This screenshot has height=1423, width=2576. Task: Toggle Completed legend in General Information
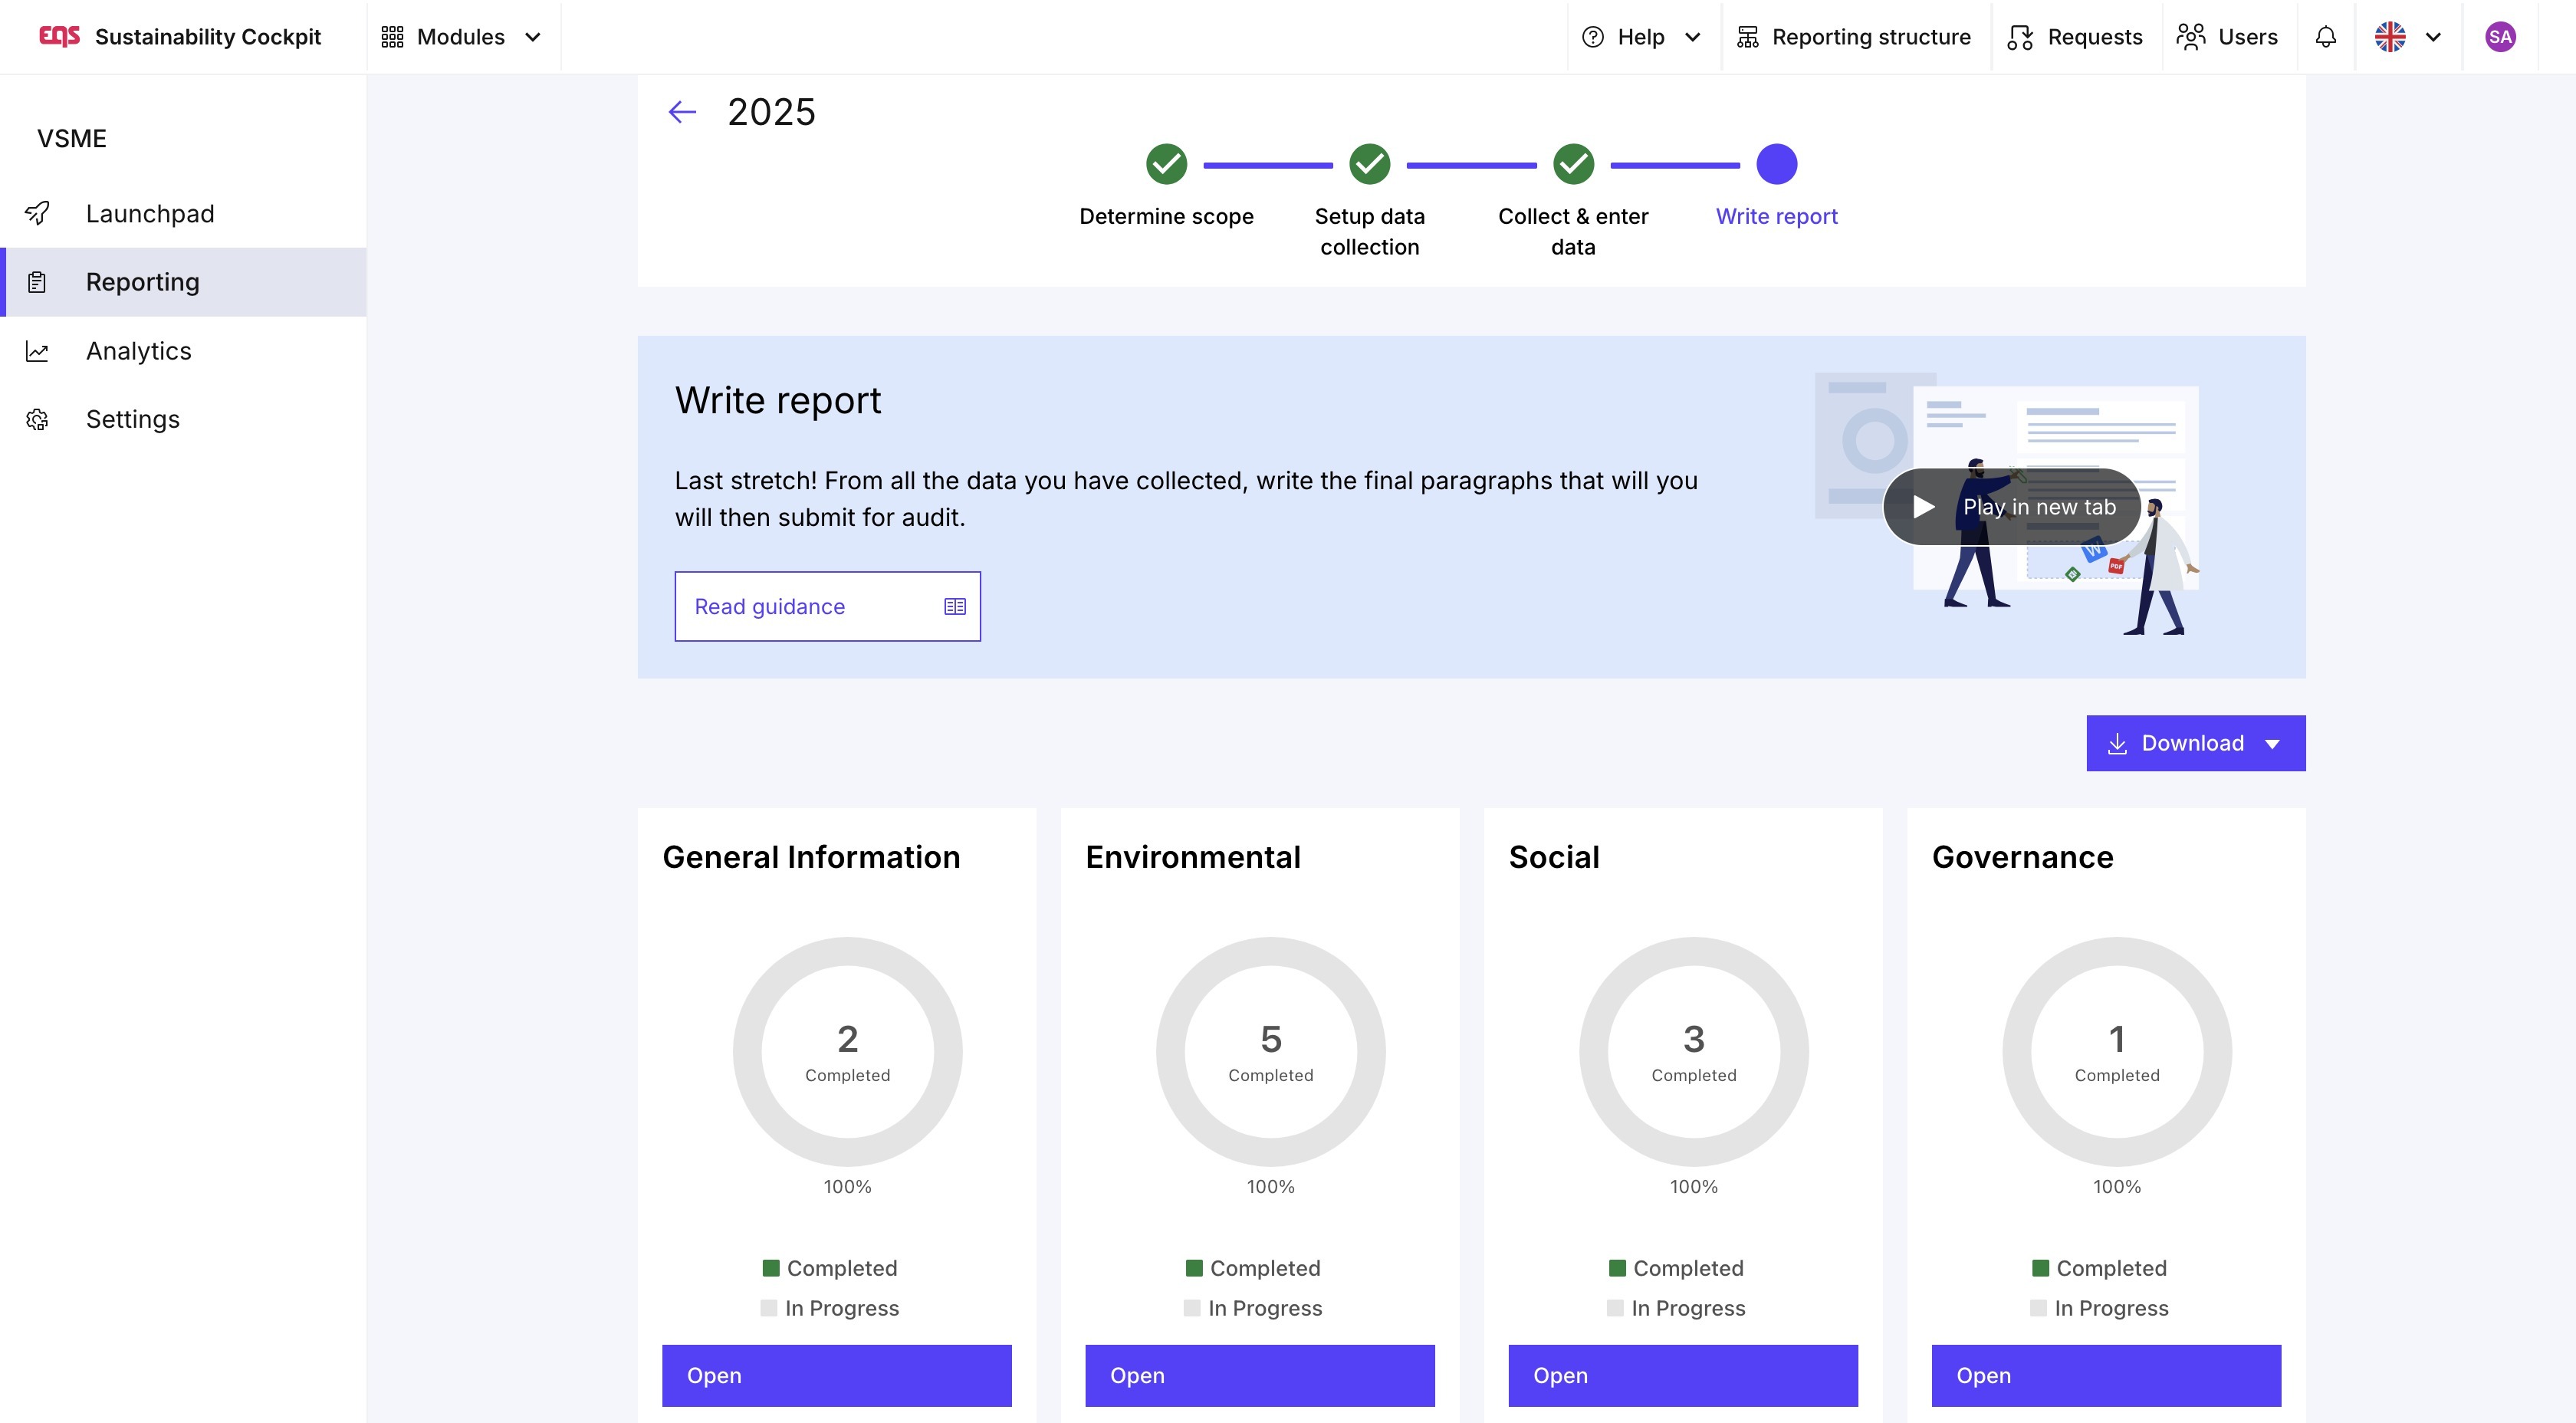click(830, 1268)
